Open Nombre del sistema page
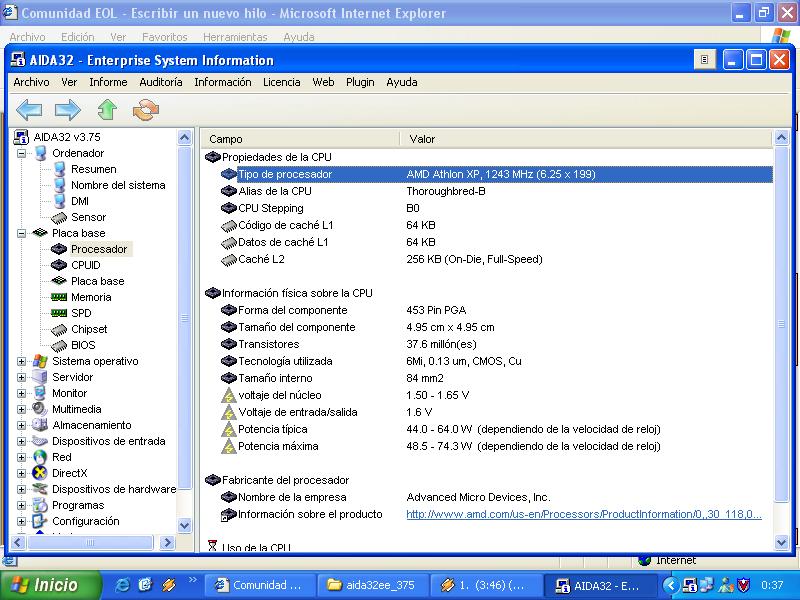The height and width of the screenshot is (600, 800). pos(118,185)
